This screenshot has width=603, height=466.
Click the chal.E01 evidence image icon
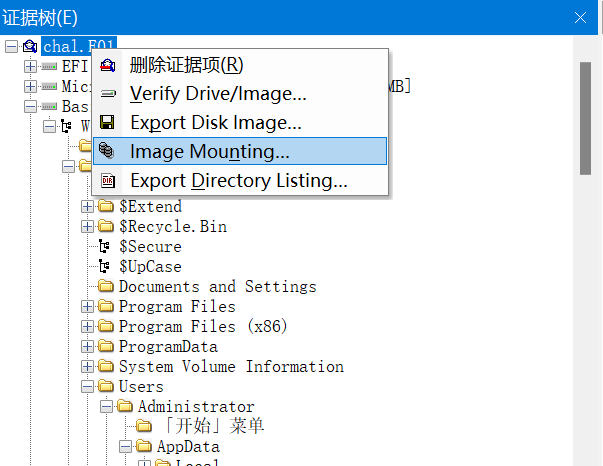pyautogui.click(x=29, y=46)
